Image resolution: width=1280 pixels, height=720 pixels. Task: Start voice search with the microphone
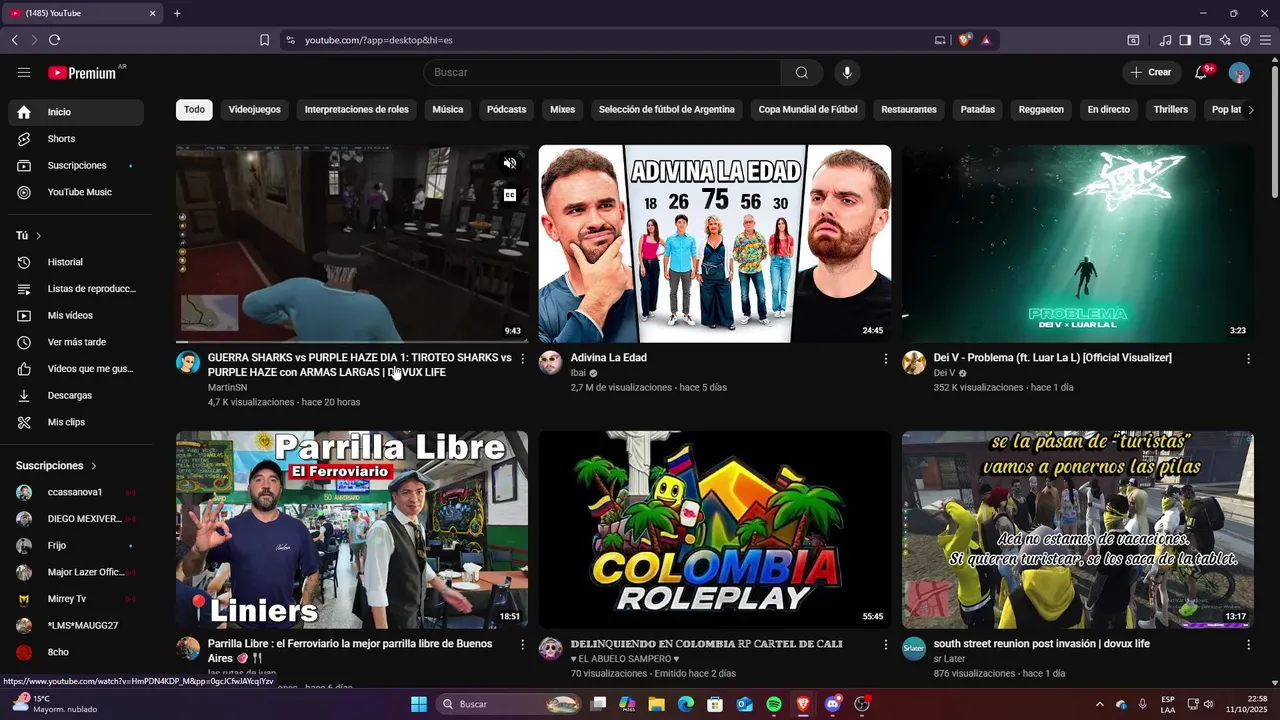tap(847, 72)
